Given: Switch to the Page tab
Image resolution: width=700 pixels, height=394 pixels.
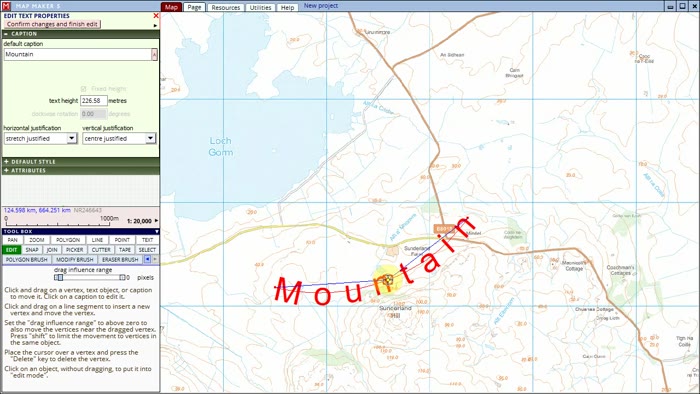Looking at the screenshot, I should pyautogui.click(x=194, y=7).
